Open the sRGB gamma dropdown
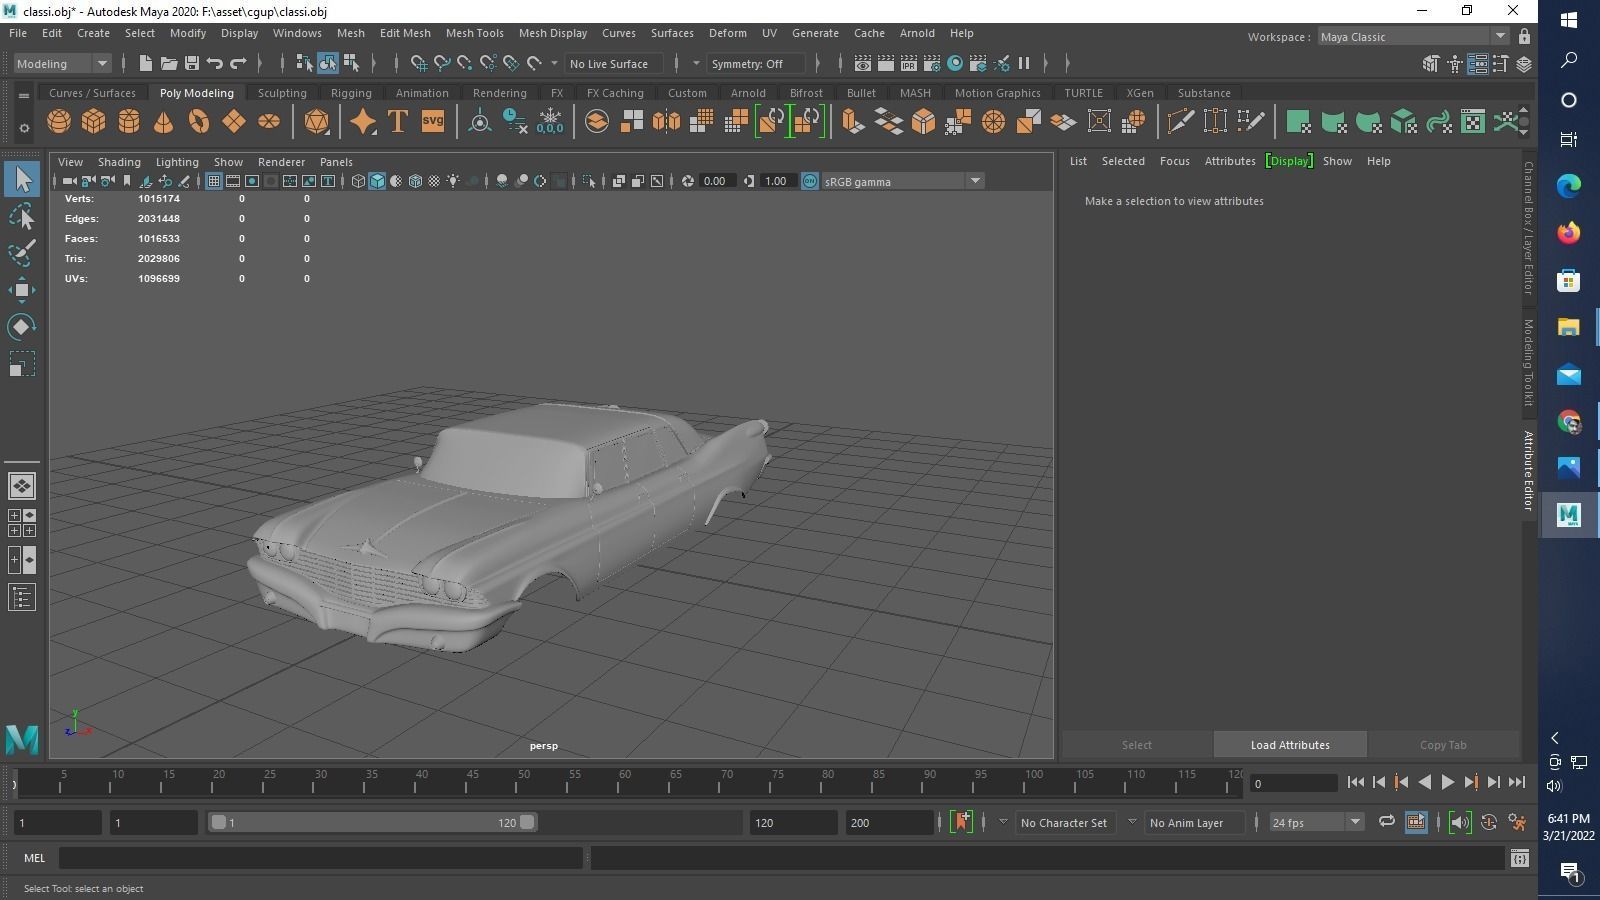Viewport: 1600px width, 900px height. pos(903,181)
